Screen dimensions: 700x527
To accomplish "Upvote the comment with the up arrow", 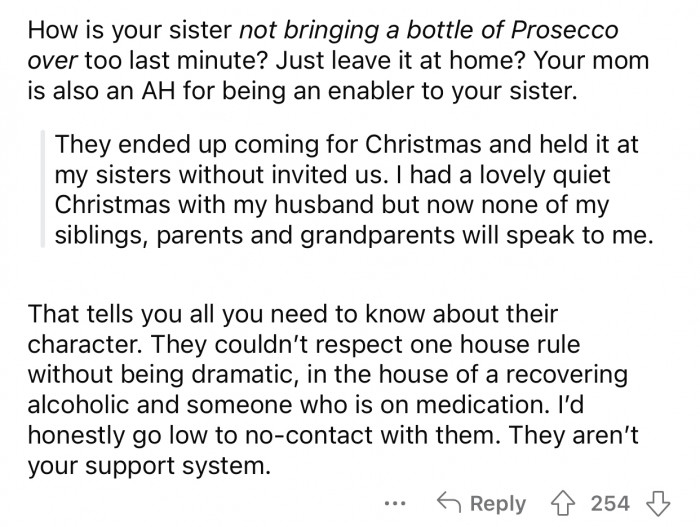I will [564, 504].
